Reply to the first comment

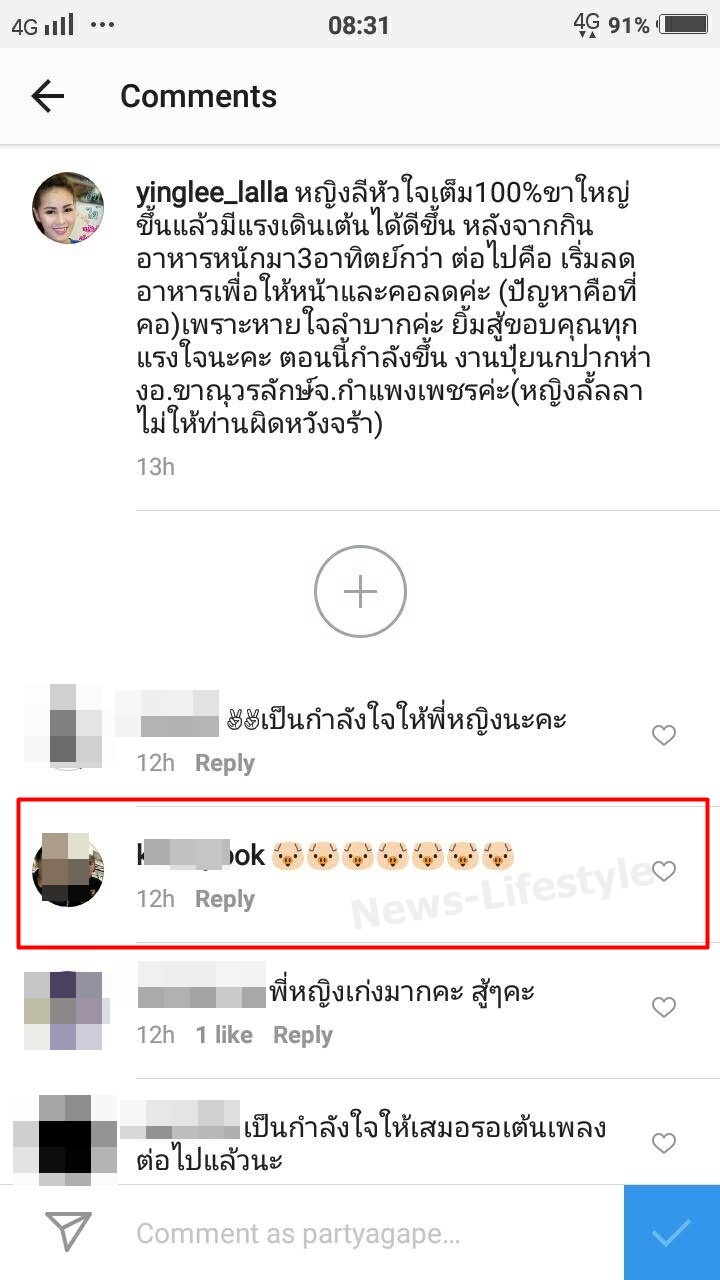point(225,763)
